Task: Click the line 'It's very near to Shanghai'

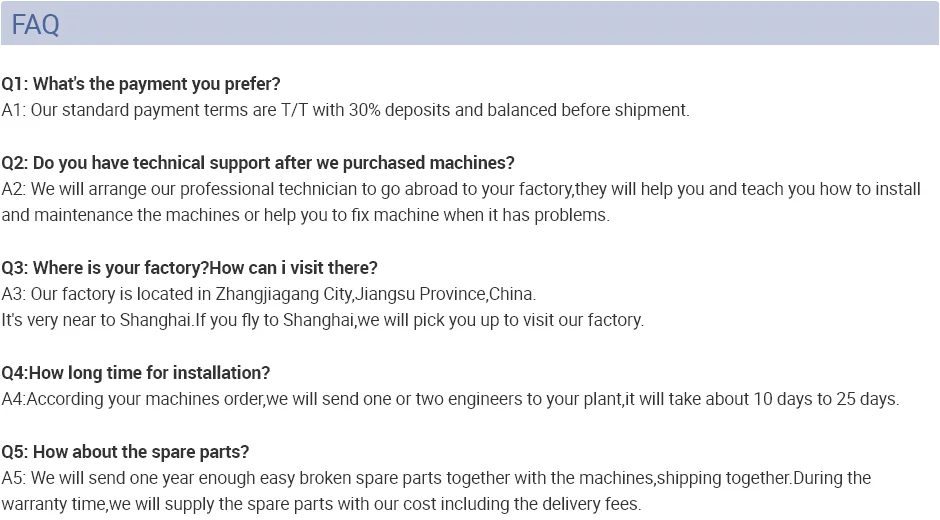Action: [x=322, y=320]
